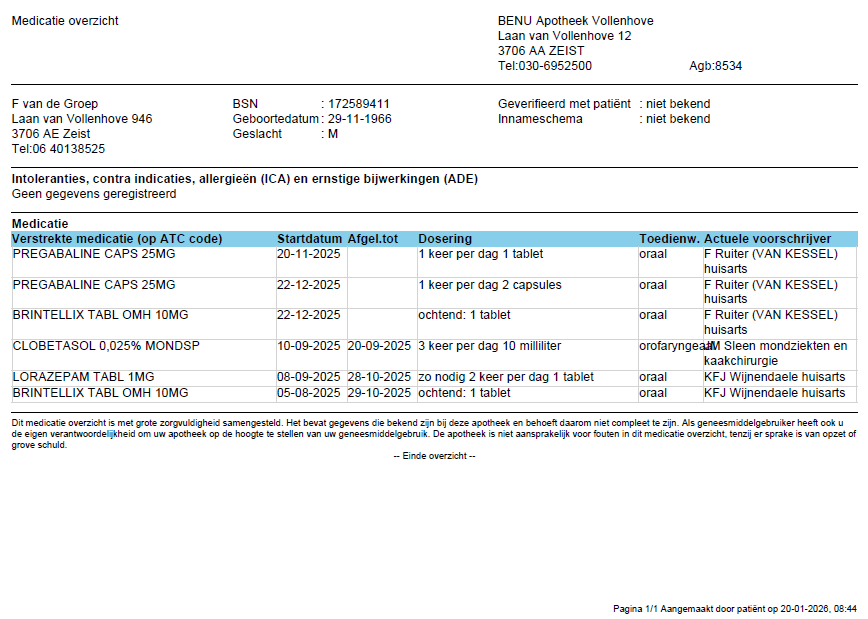Select the "Innameschema" label

pos(540,119)
